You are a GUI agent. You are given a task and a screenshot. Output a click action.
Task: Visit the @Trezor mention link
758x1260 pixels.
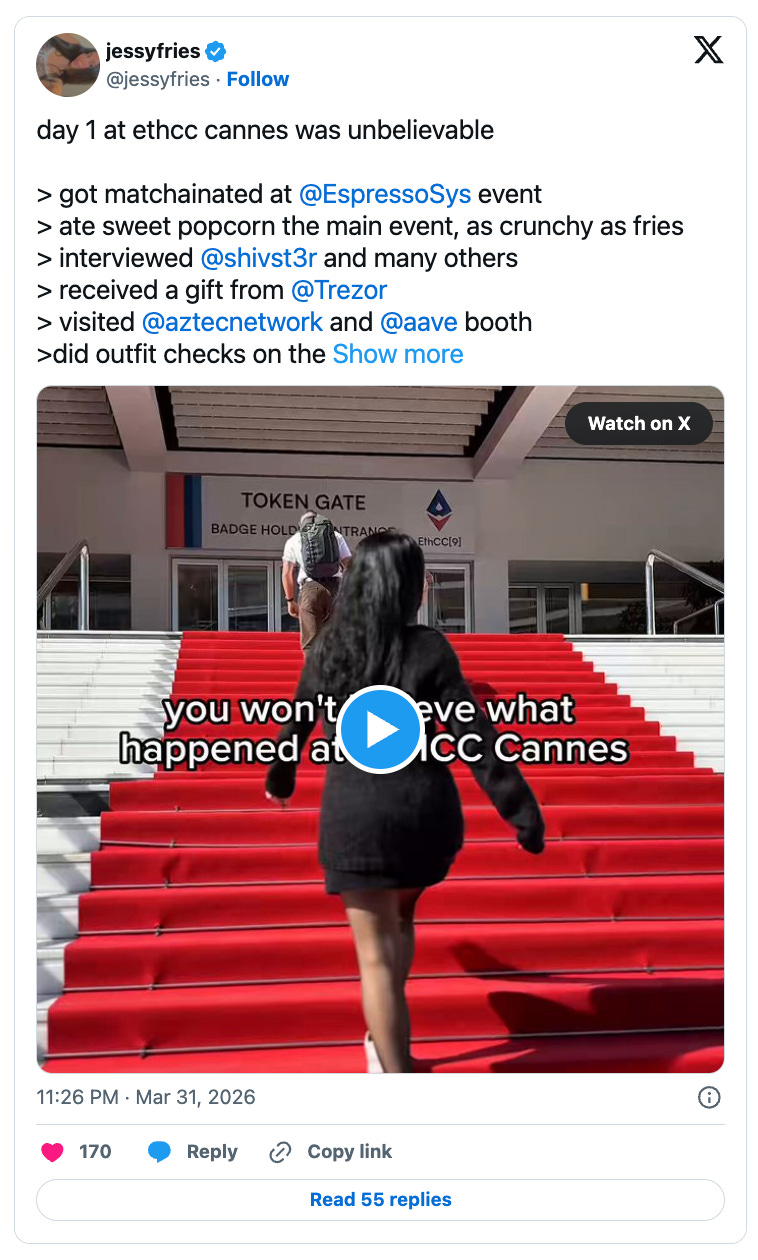339,290
